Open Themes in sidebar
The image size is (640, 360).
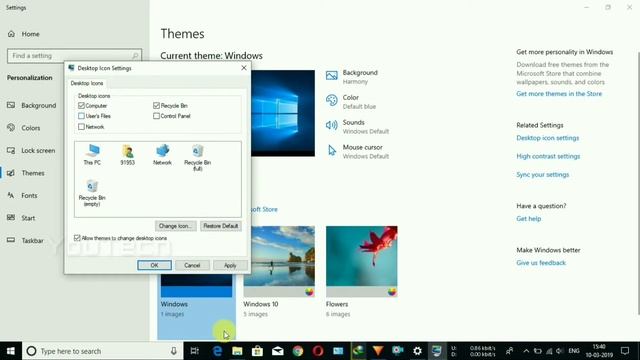26,173
